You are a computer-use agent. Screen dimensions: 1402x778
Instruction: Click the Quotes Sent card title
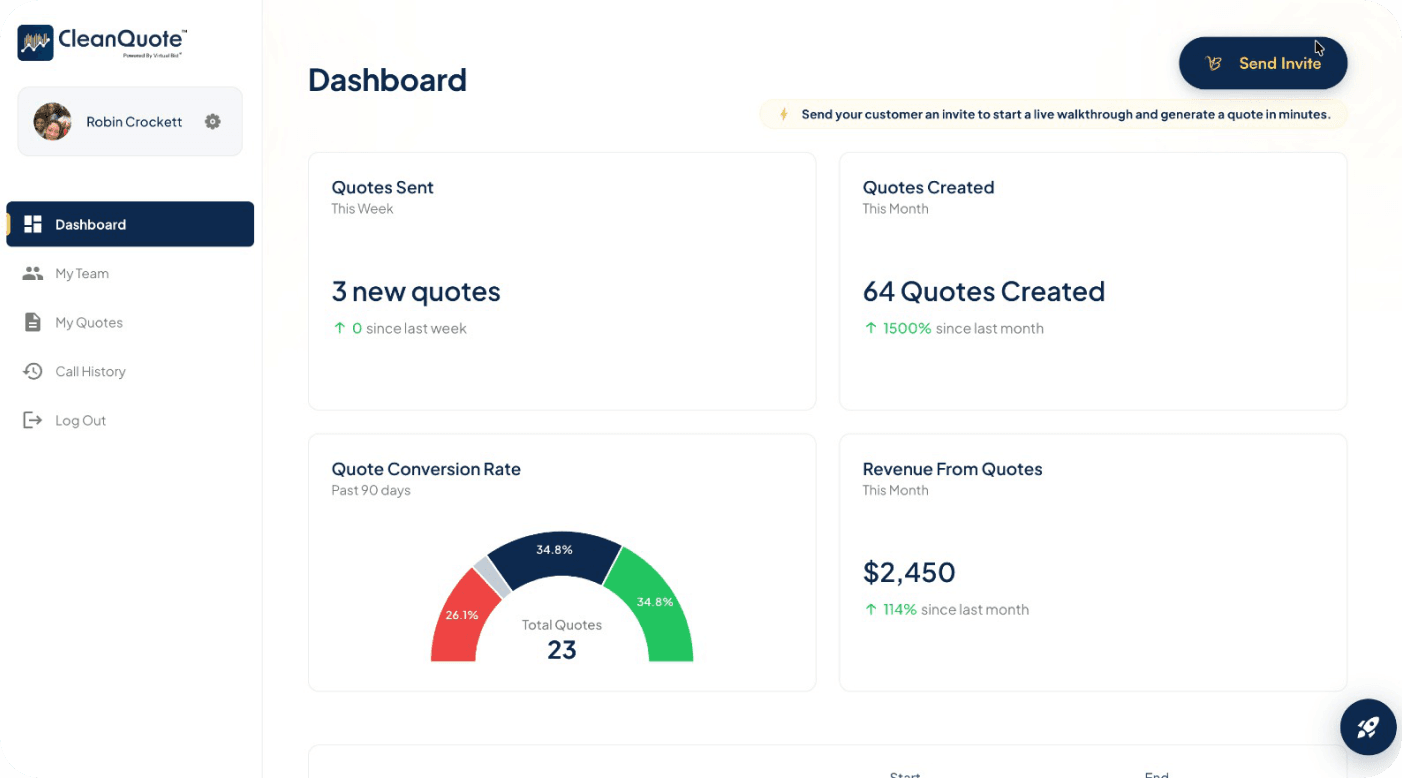[x=382, y=187]
